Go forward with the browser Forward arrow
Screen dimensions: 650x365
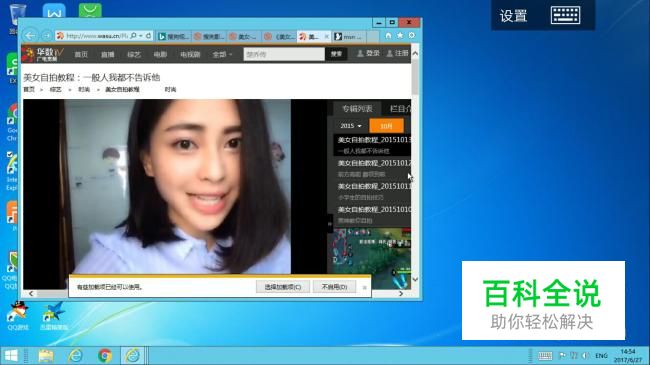click(46, 36)
